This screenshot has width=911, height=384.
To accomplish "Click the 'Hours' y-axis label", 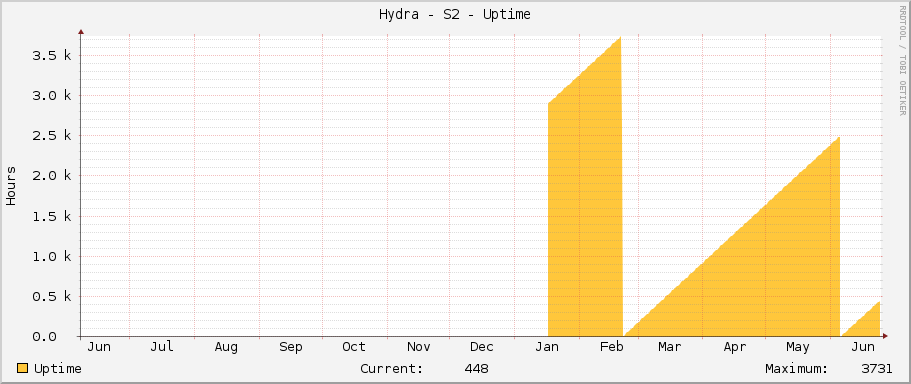I will point(11,186).
